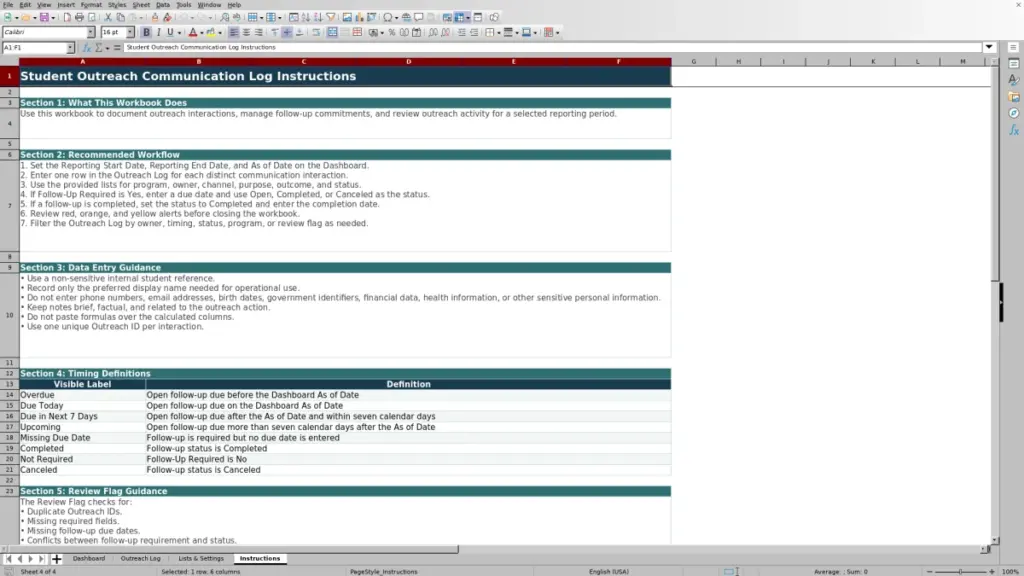The height and width of the screenshot is (576, 1024).
Task: Open the Sum function dropdown arrow
Action: [x=107, y=48]
